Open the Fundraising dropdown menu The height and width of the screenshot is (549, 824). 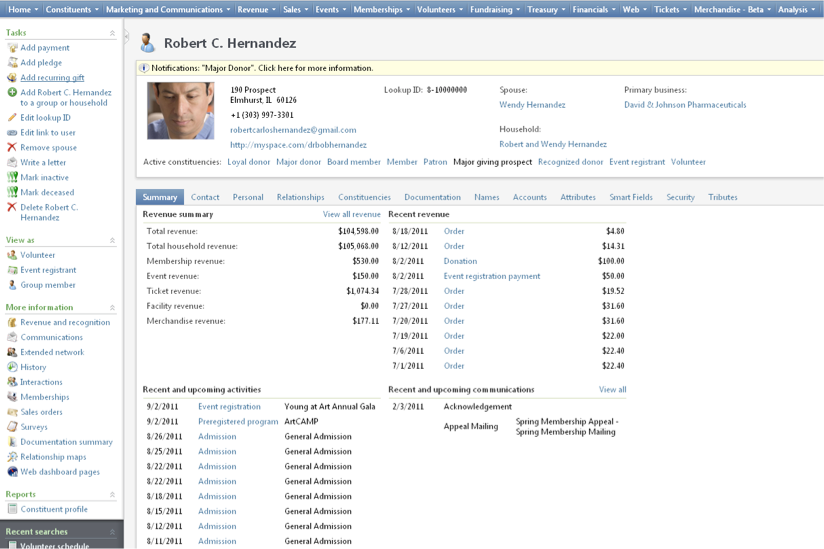[x=495, y=9]
